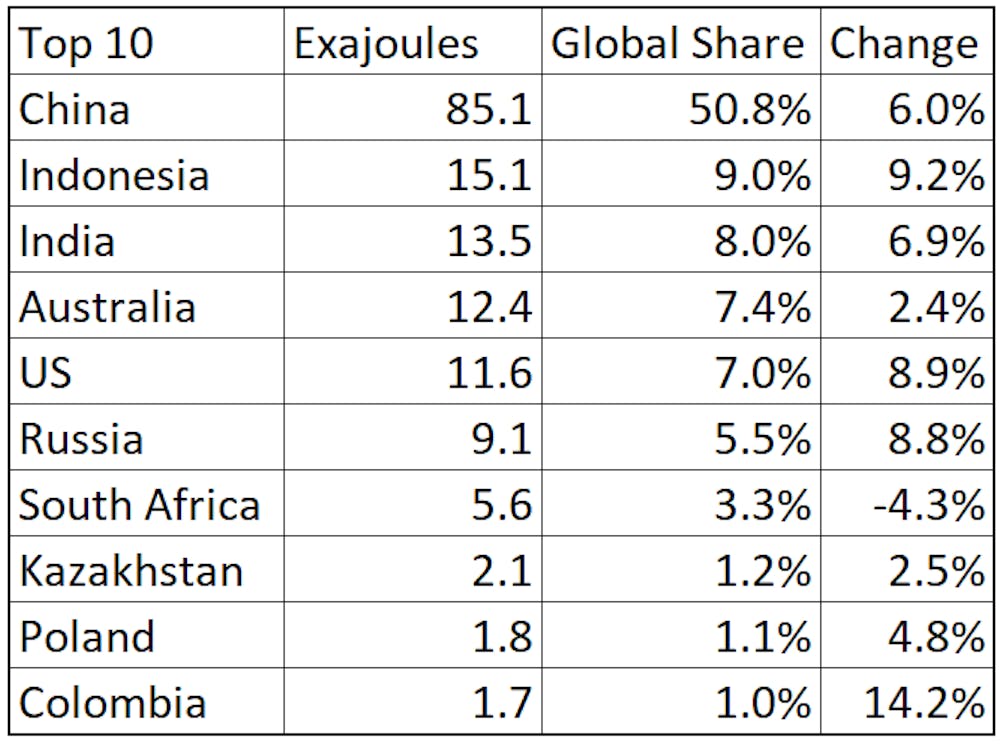Click China's 85.1 exajoules value
Image resolution: width=1000 pixels, height=748 pixels.
pyautogui.click(x=413, y=107)
